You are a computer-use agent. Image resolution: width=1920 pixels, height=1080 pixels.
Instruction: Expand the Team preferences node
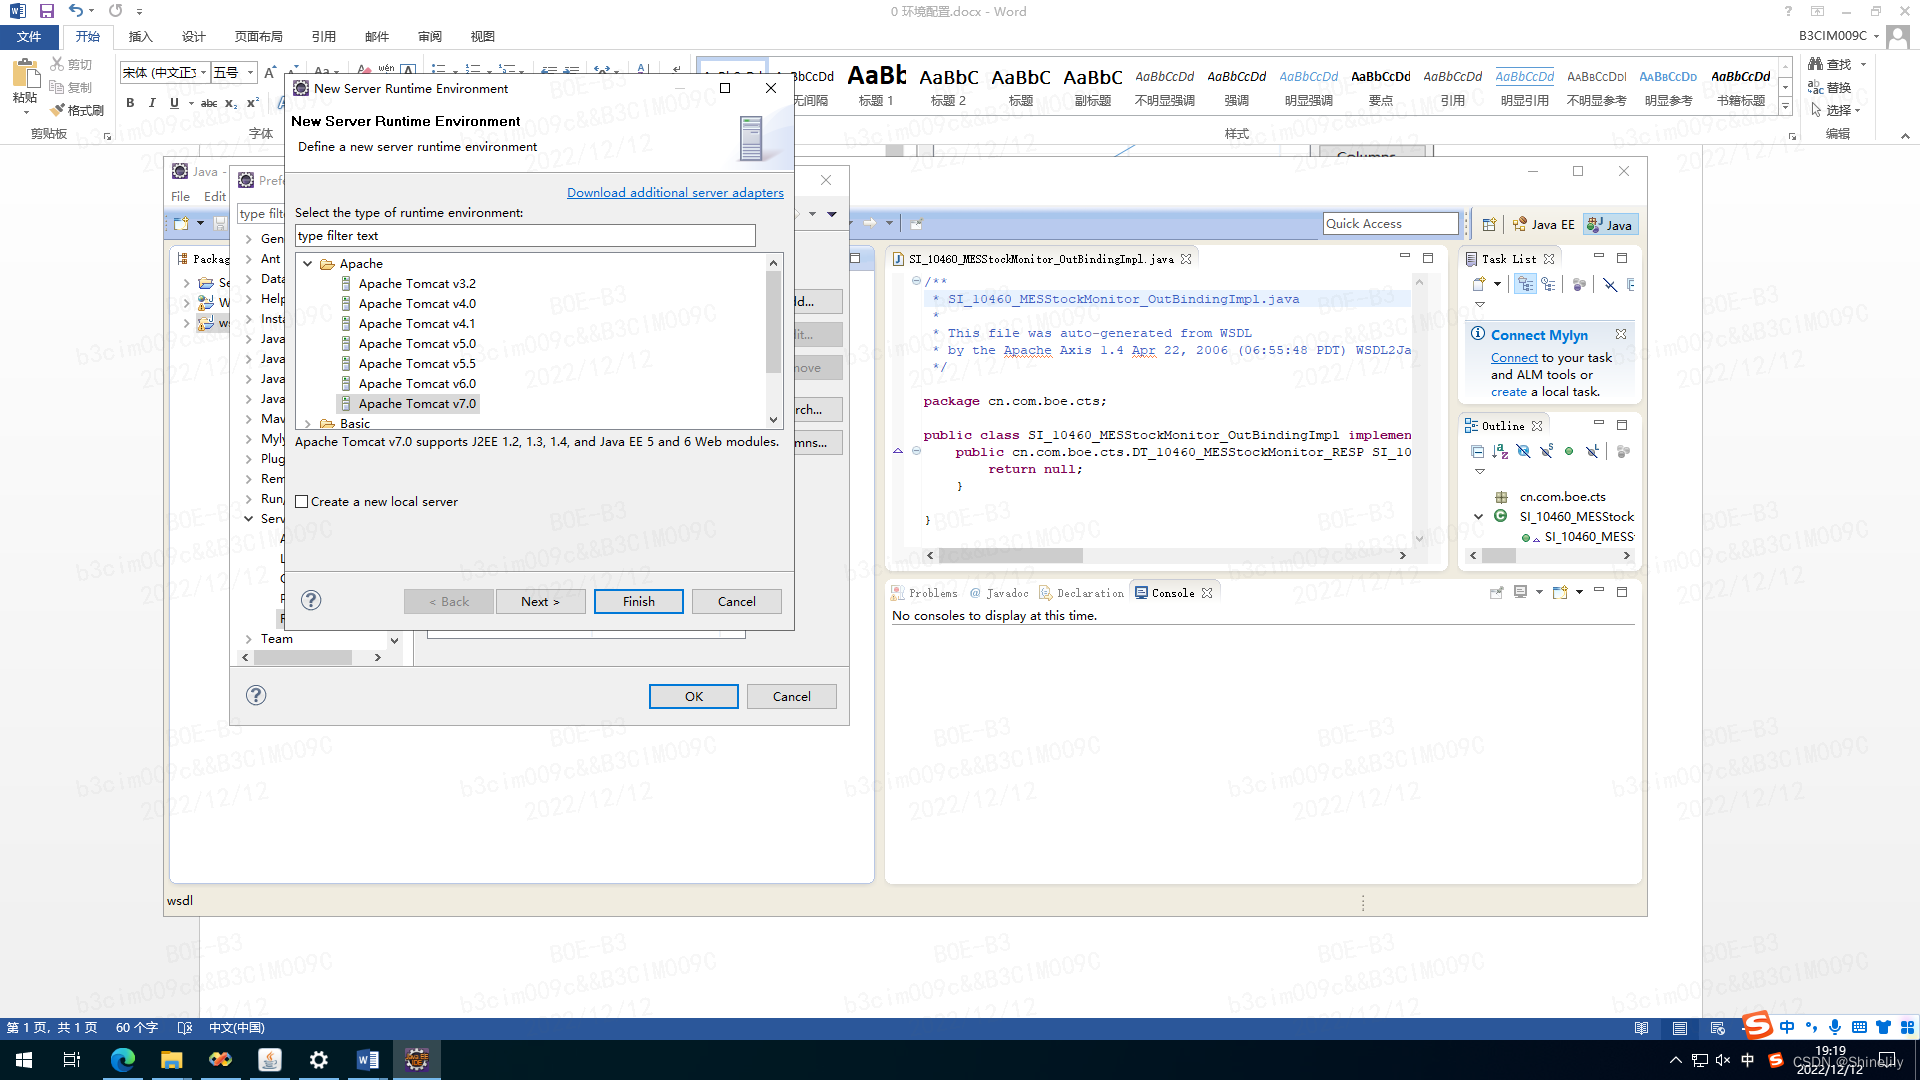[249, 639]
